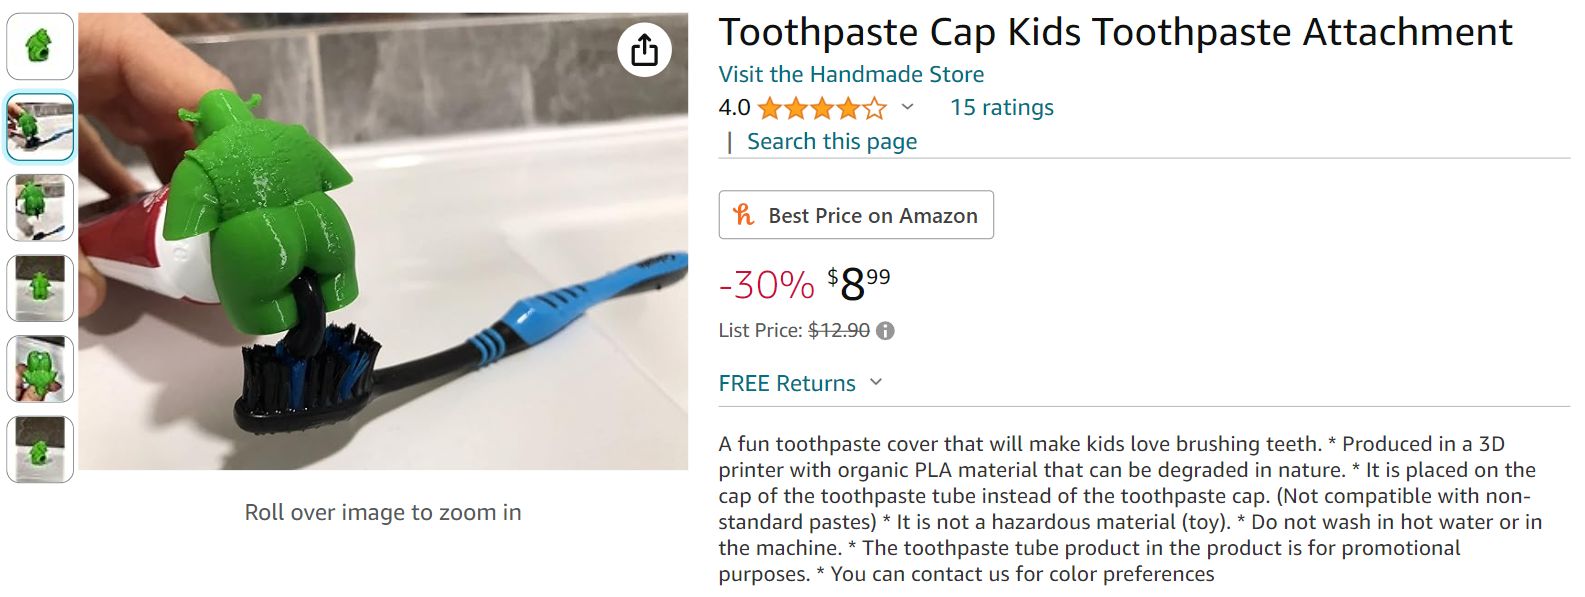This screenshot has height=597, width=1585.
Task: Select the highlighted second thumbnail with toothbrush
Action: 40,127
